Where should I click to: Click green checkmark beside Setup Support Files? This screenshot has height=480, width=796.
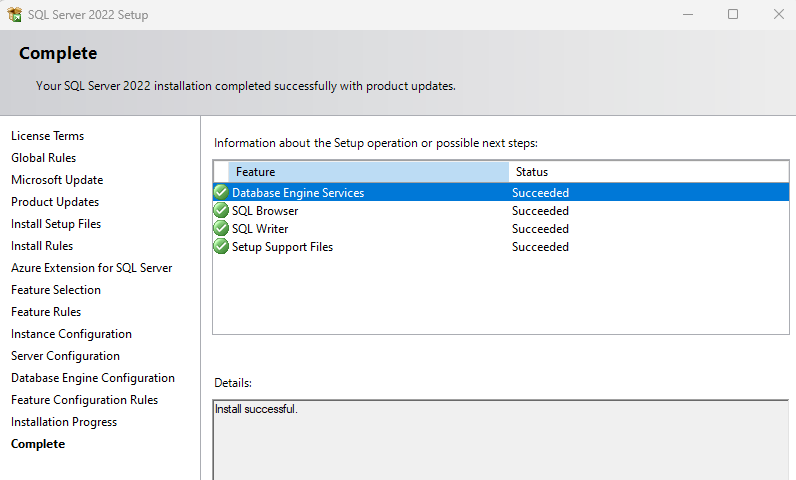(221, 247)
